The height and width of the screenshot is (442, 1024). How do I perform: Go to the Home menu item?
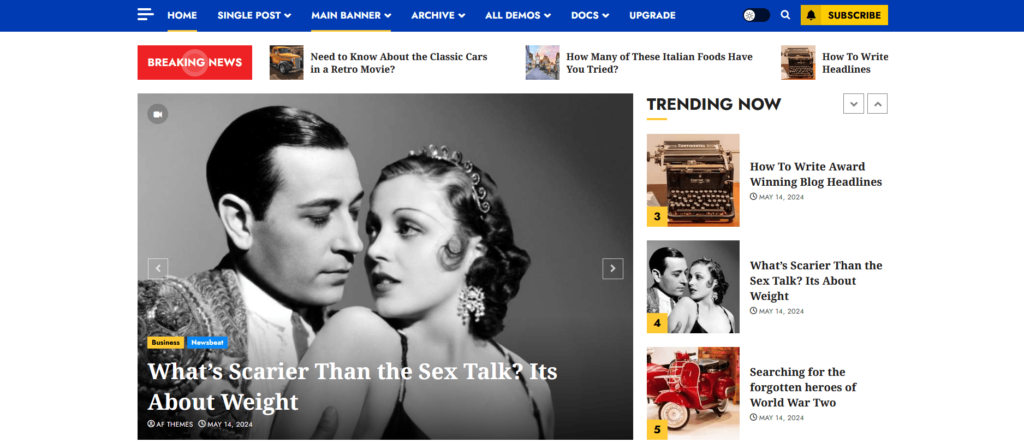182,15
